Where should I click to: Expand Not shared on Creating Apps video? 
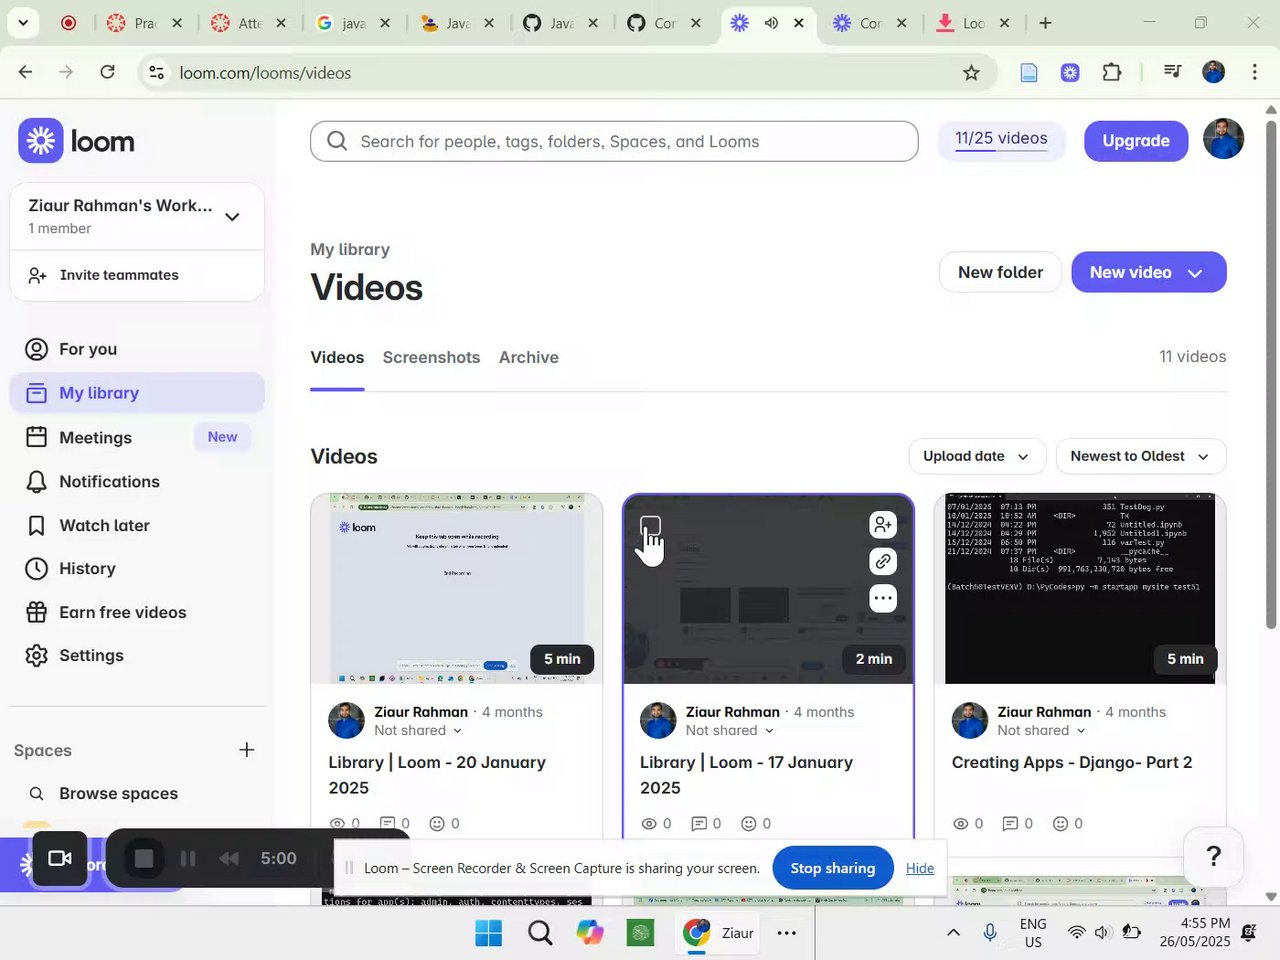tap(1042, 731)
